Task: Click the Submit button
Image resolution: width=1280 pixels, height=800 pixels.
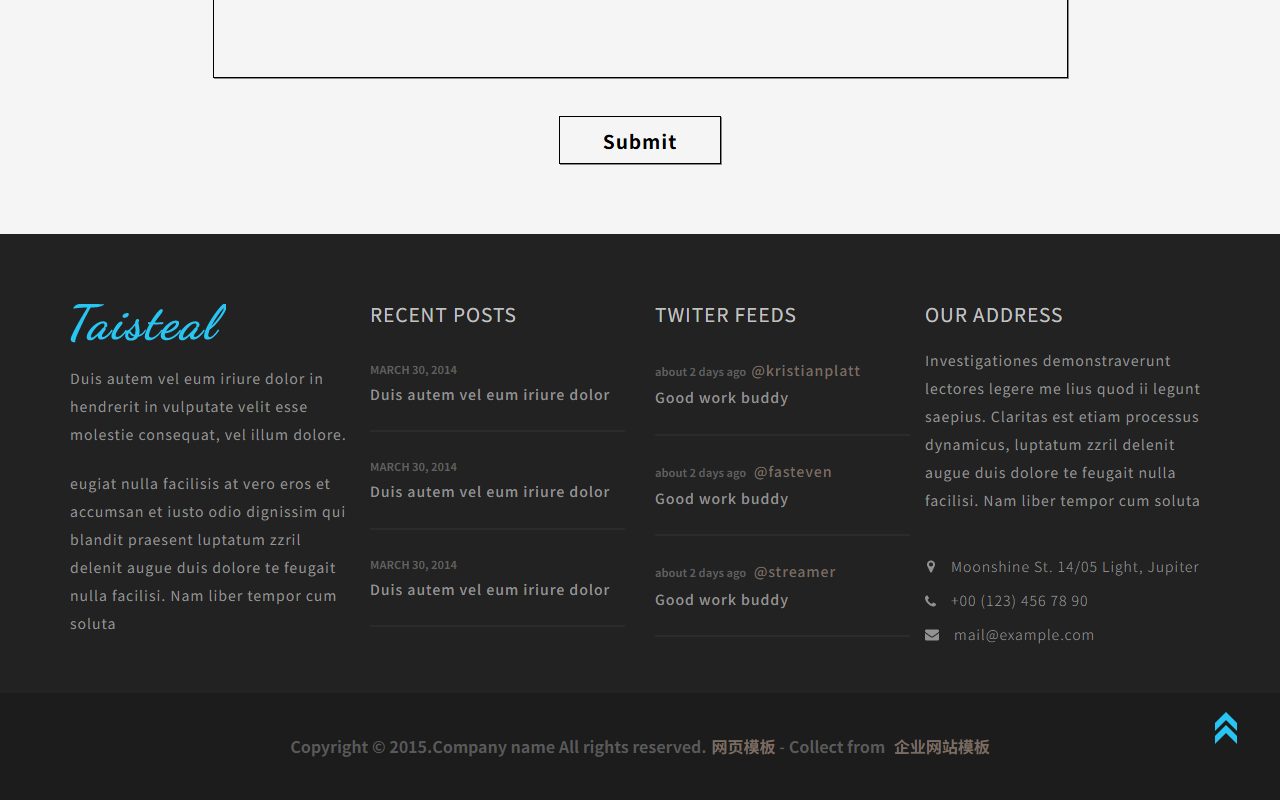Action: 640,140
